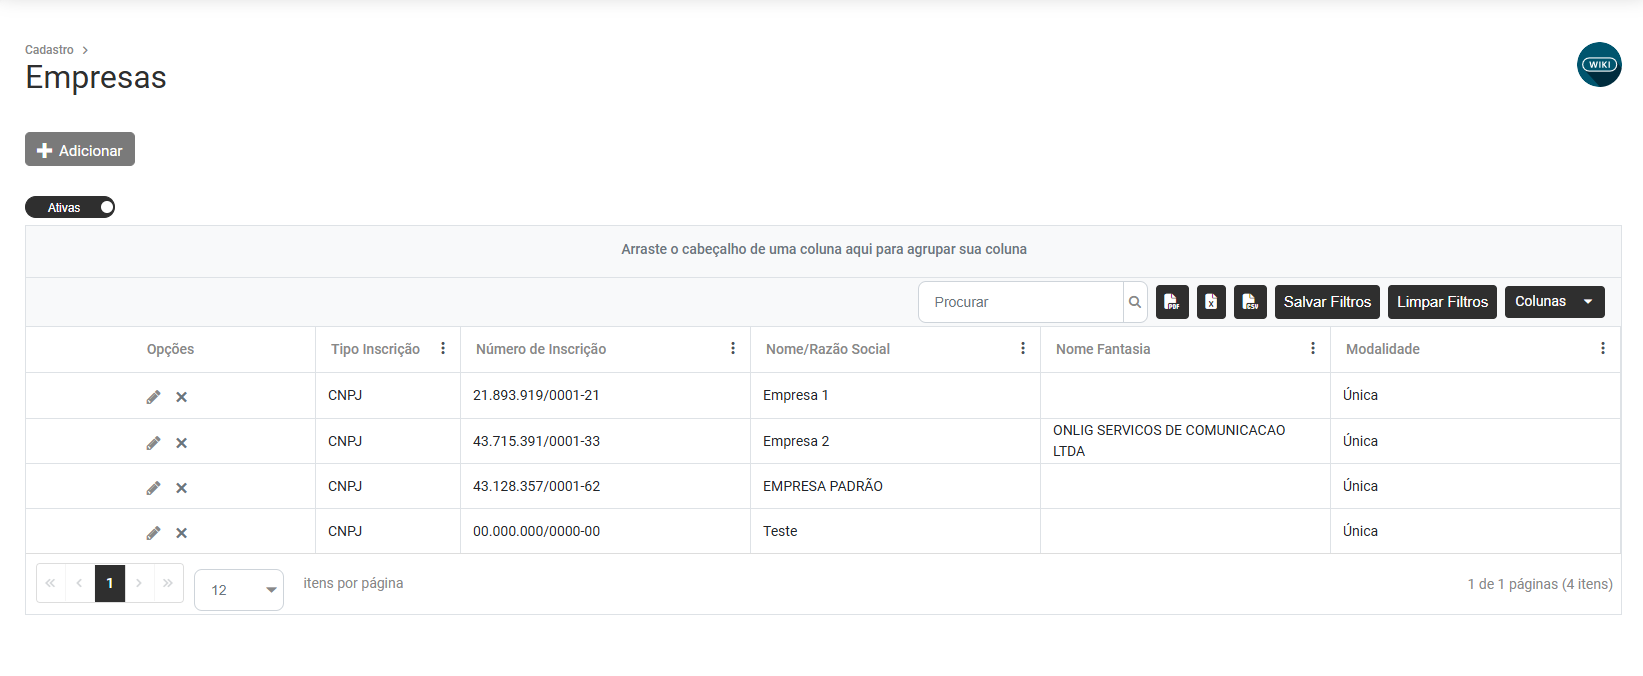The image size is (1643, 676).
Task: Open the WIKI help icon
Action: click(1599, 64)
